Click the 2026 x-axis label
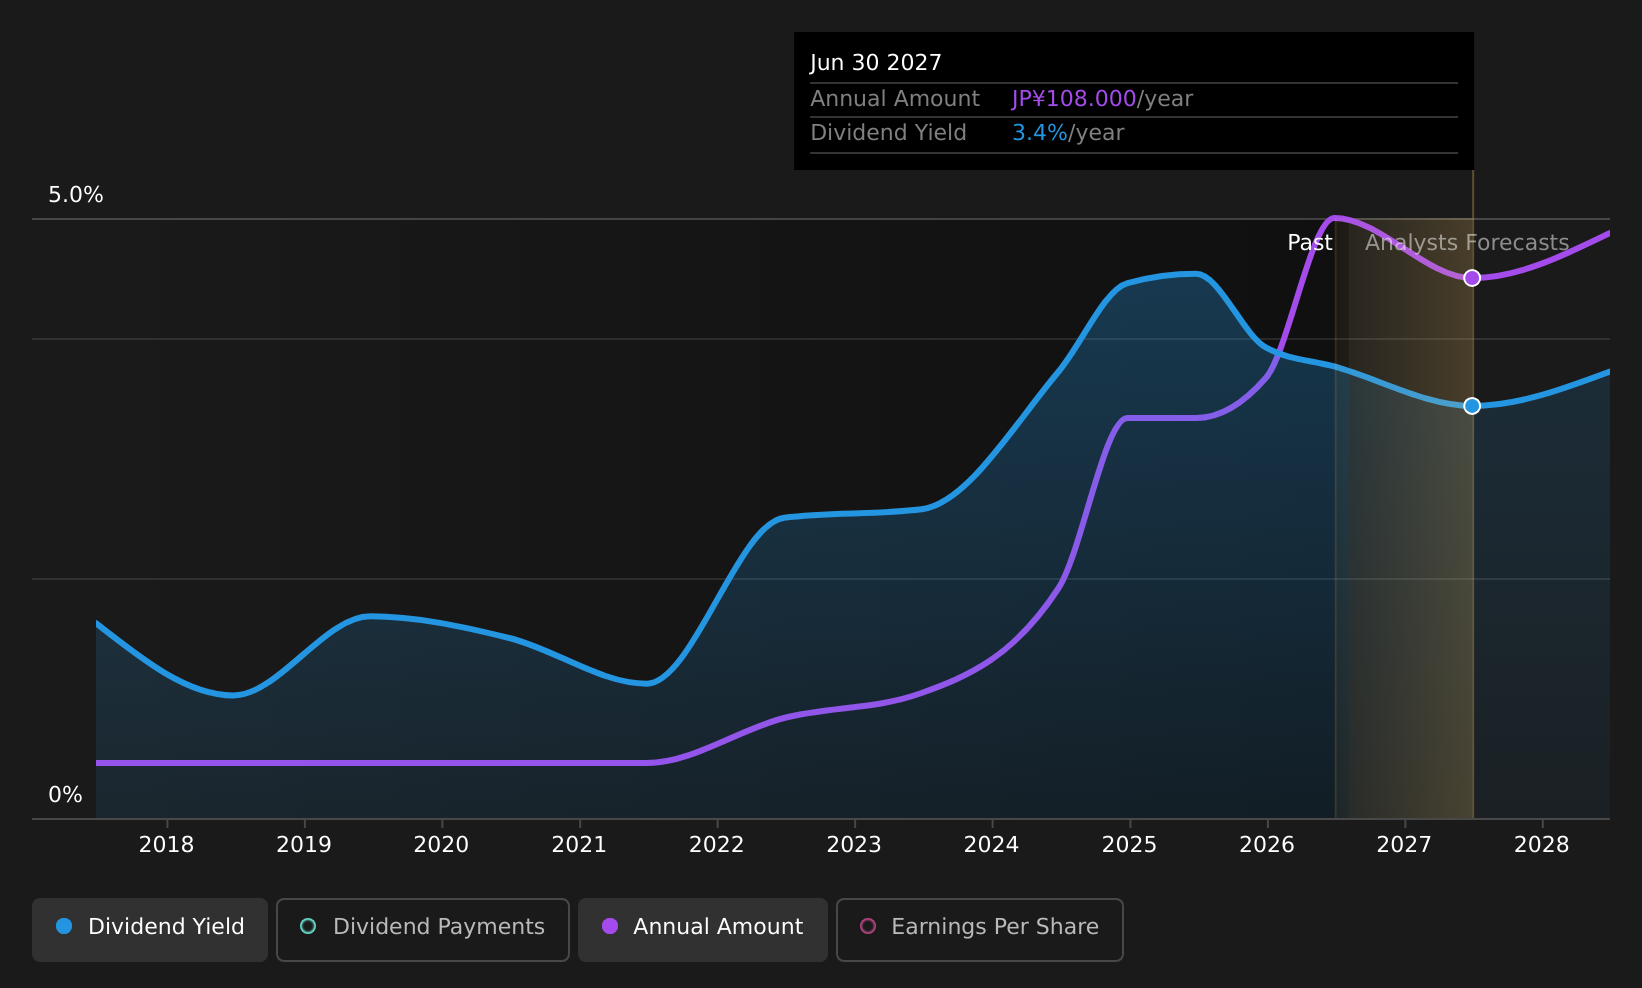The width and height of the screenshot is (1642, 988). coord(1267,845)
